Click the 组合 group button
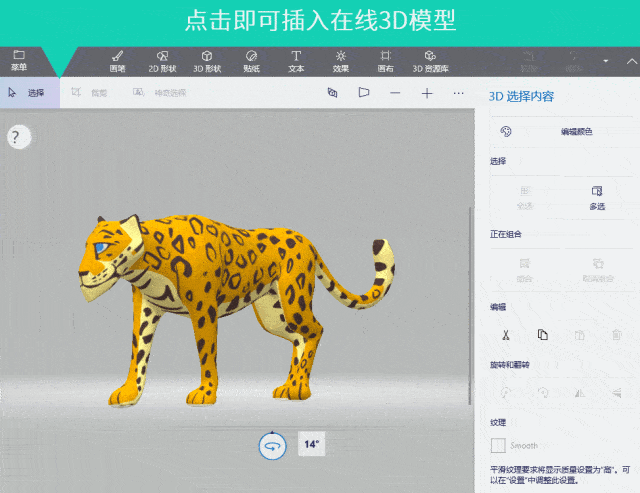The width and height of the screenshot is (640, 493). tap(525, 270)
